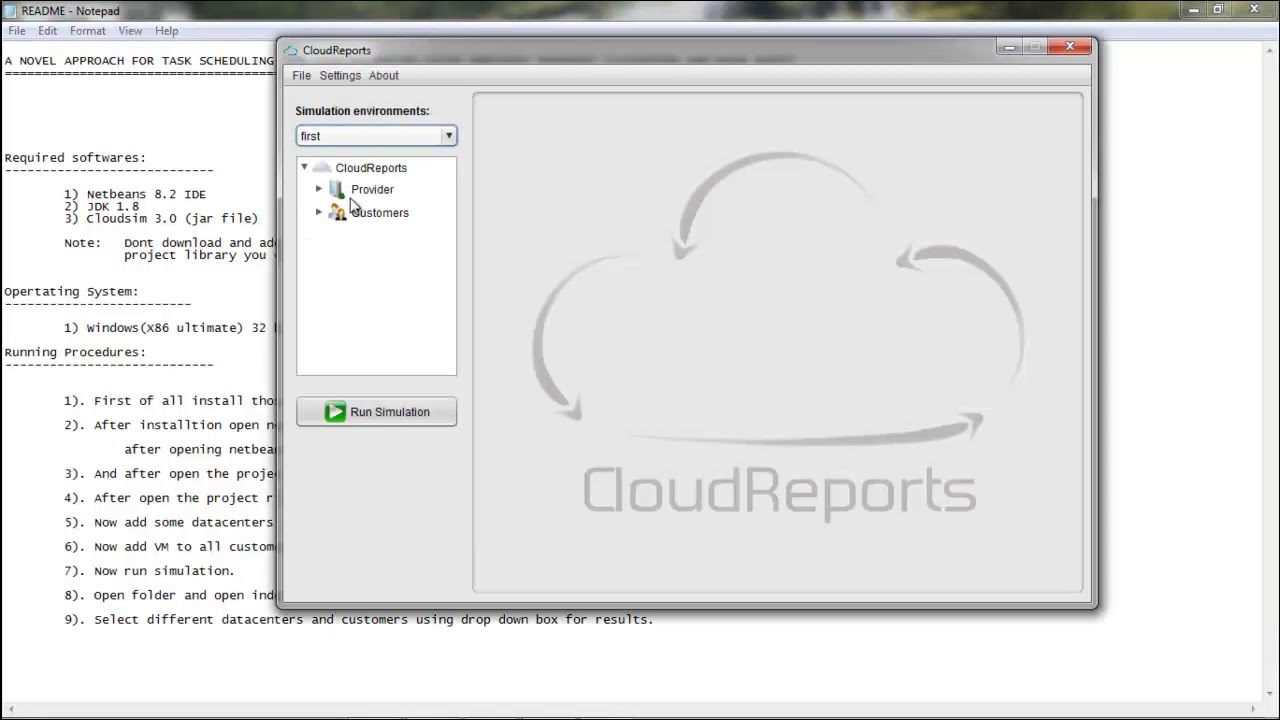Minimize the CloudReports window
Viewport: 1280px width, 720px height.
1010,47
